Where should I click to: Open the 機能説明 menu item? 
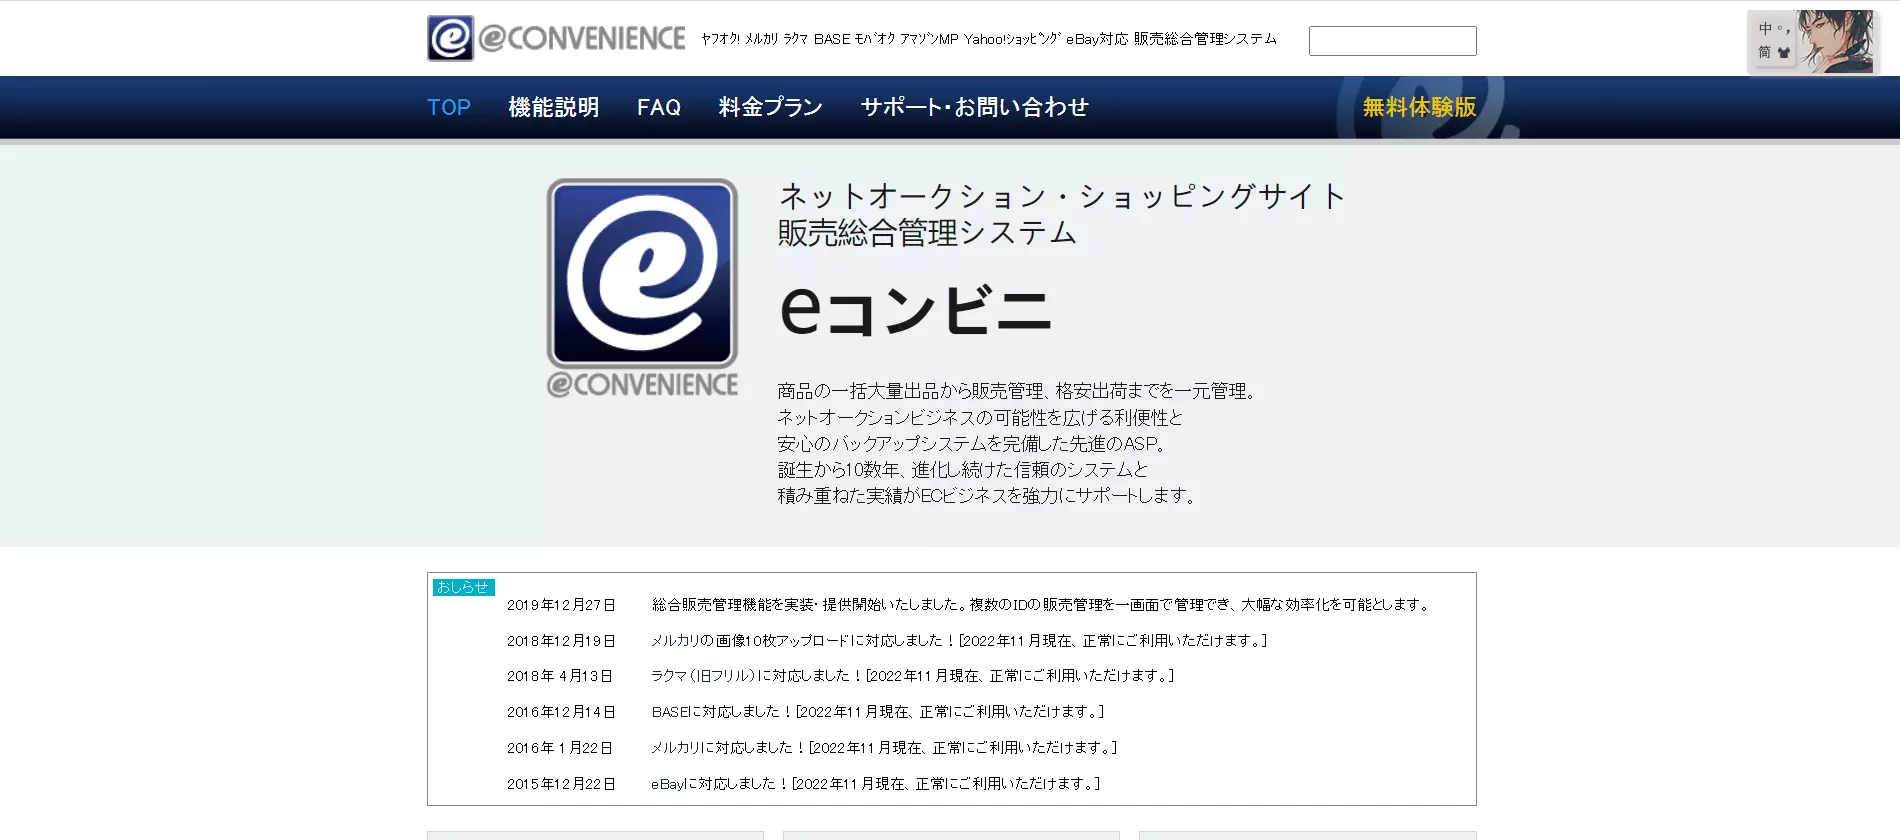click(554, 107)
